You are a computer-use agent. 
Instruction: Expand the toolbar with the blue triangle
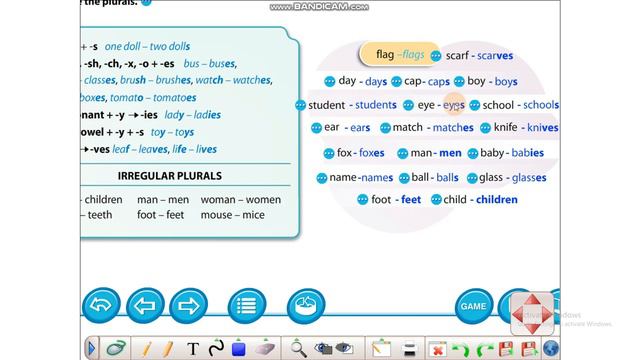coord(91,349)
